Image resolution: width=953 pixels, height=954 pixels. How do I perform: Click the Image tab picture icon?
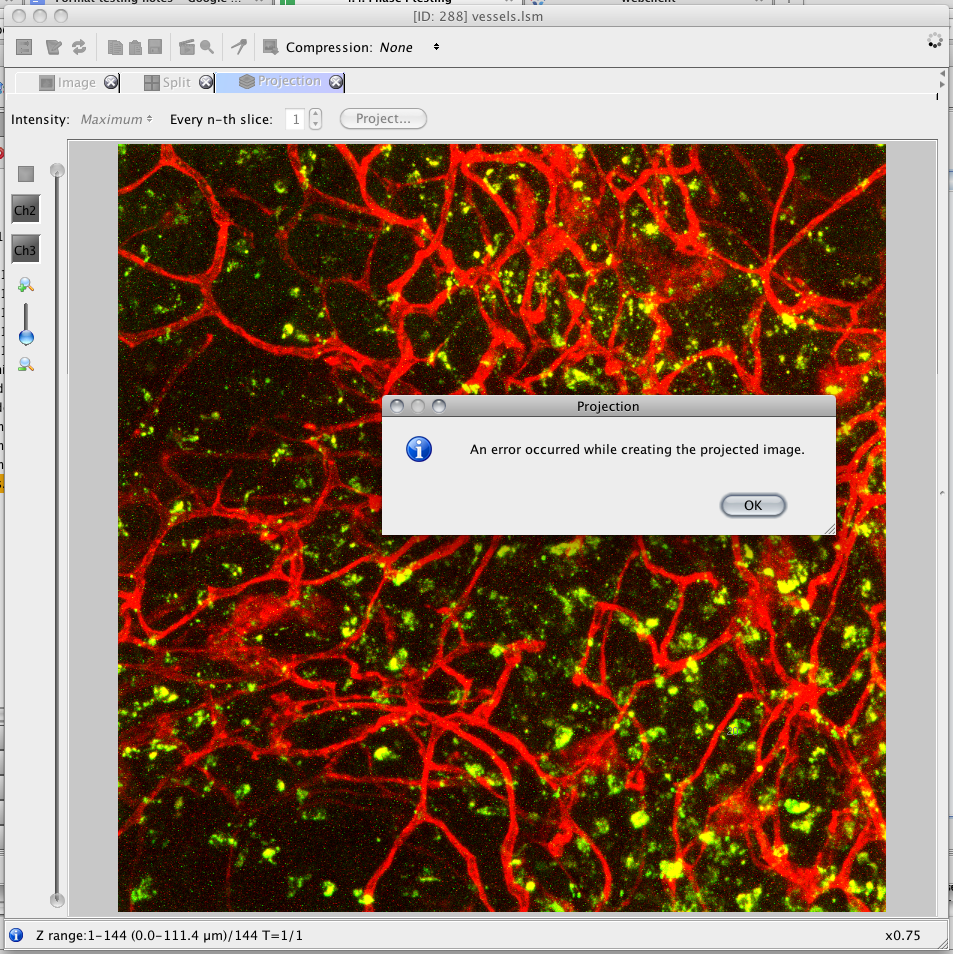coord(47,83)
